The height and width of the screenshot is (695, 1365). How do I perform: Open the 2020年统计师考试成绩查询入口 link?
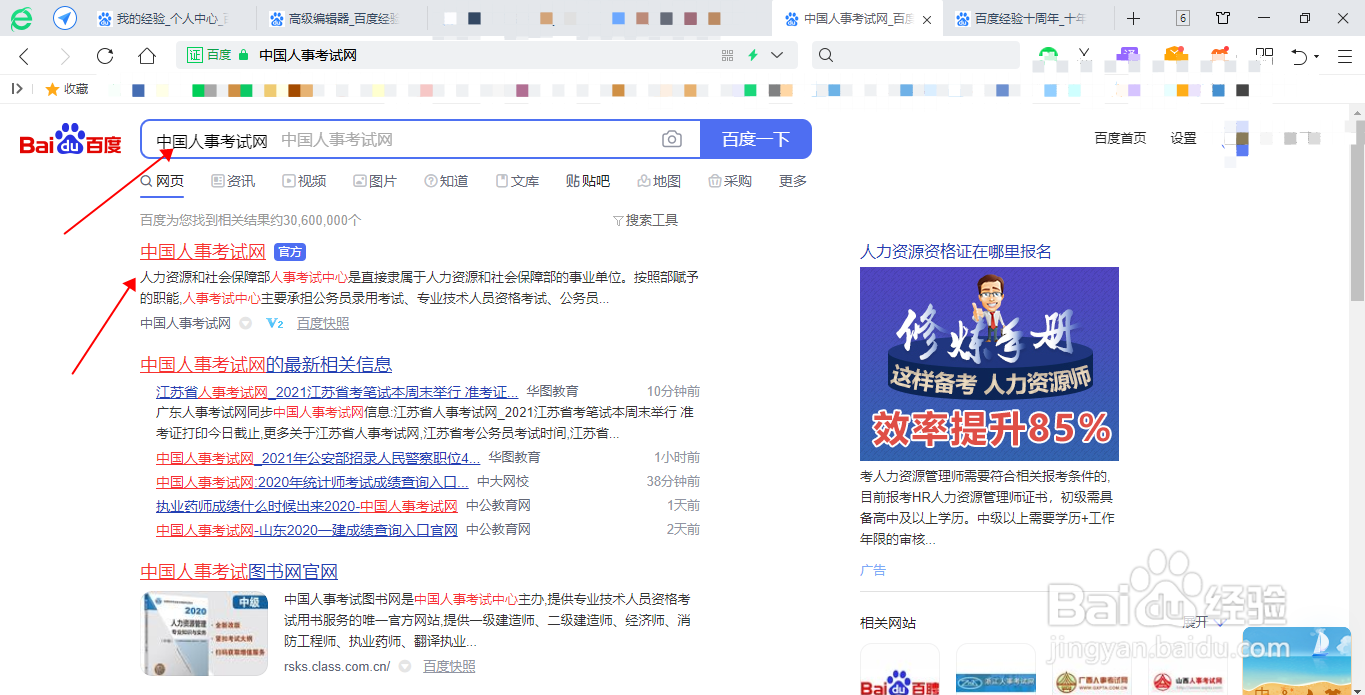pyautogui.click(x=312, y=481)
